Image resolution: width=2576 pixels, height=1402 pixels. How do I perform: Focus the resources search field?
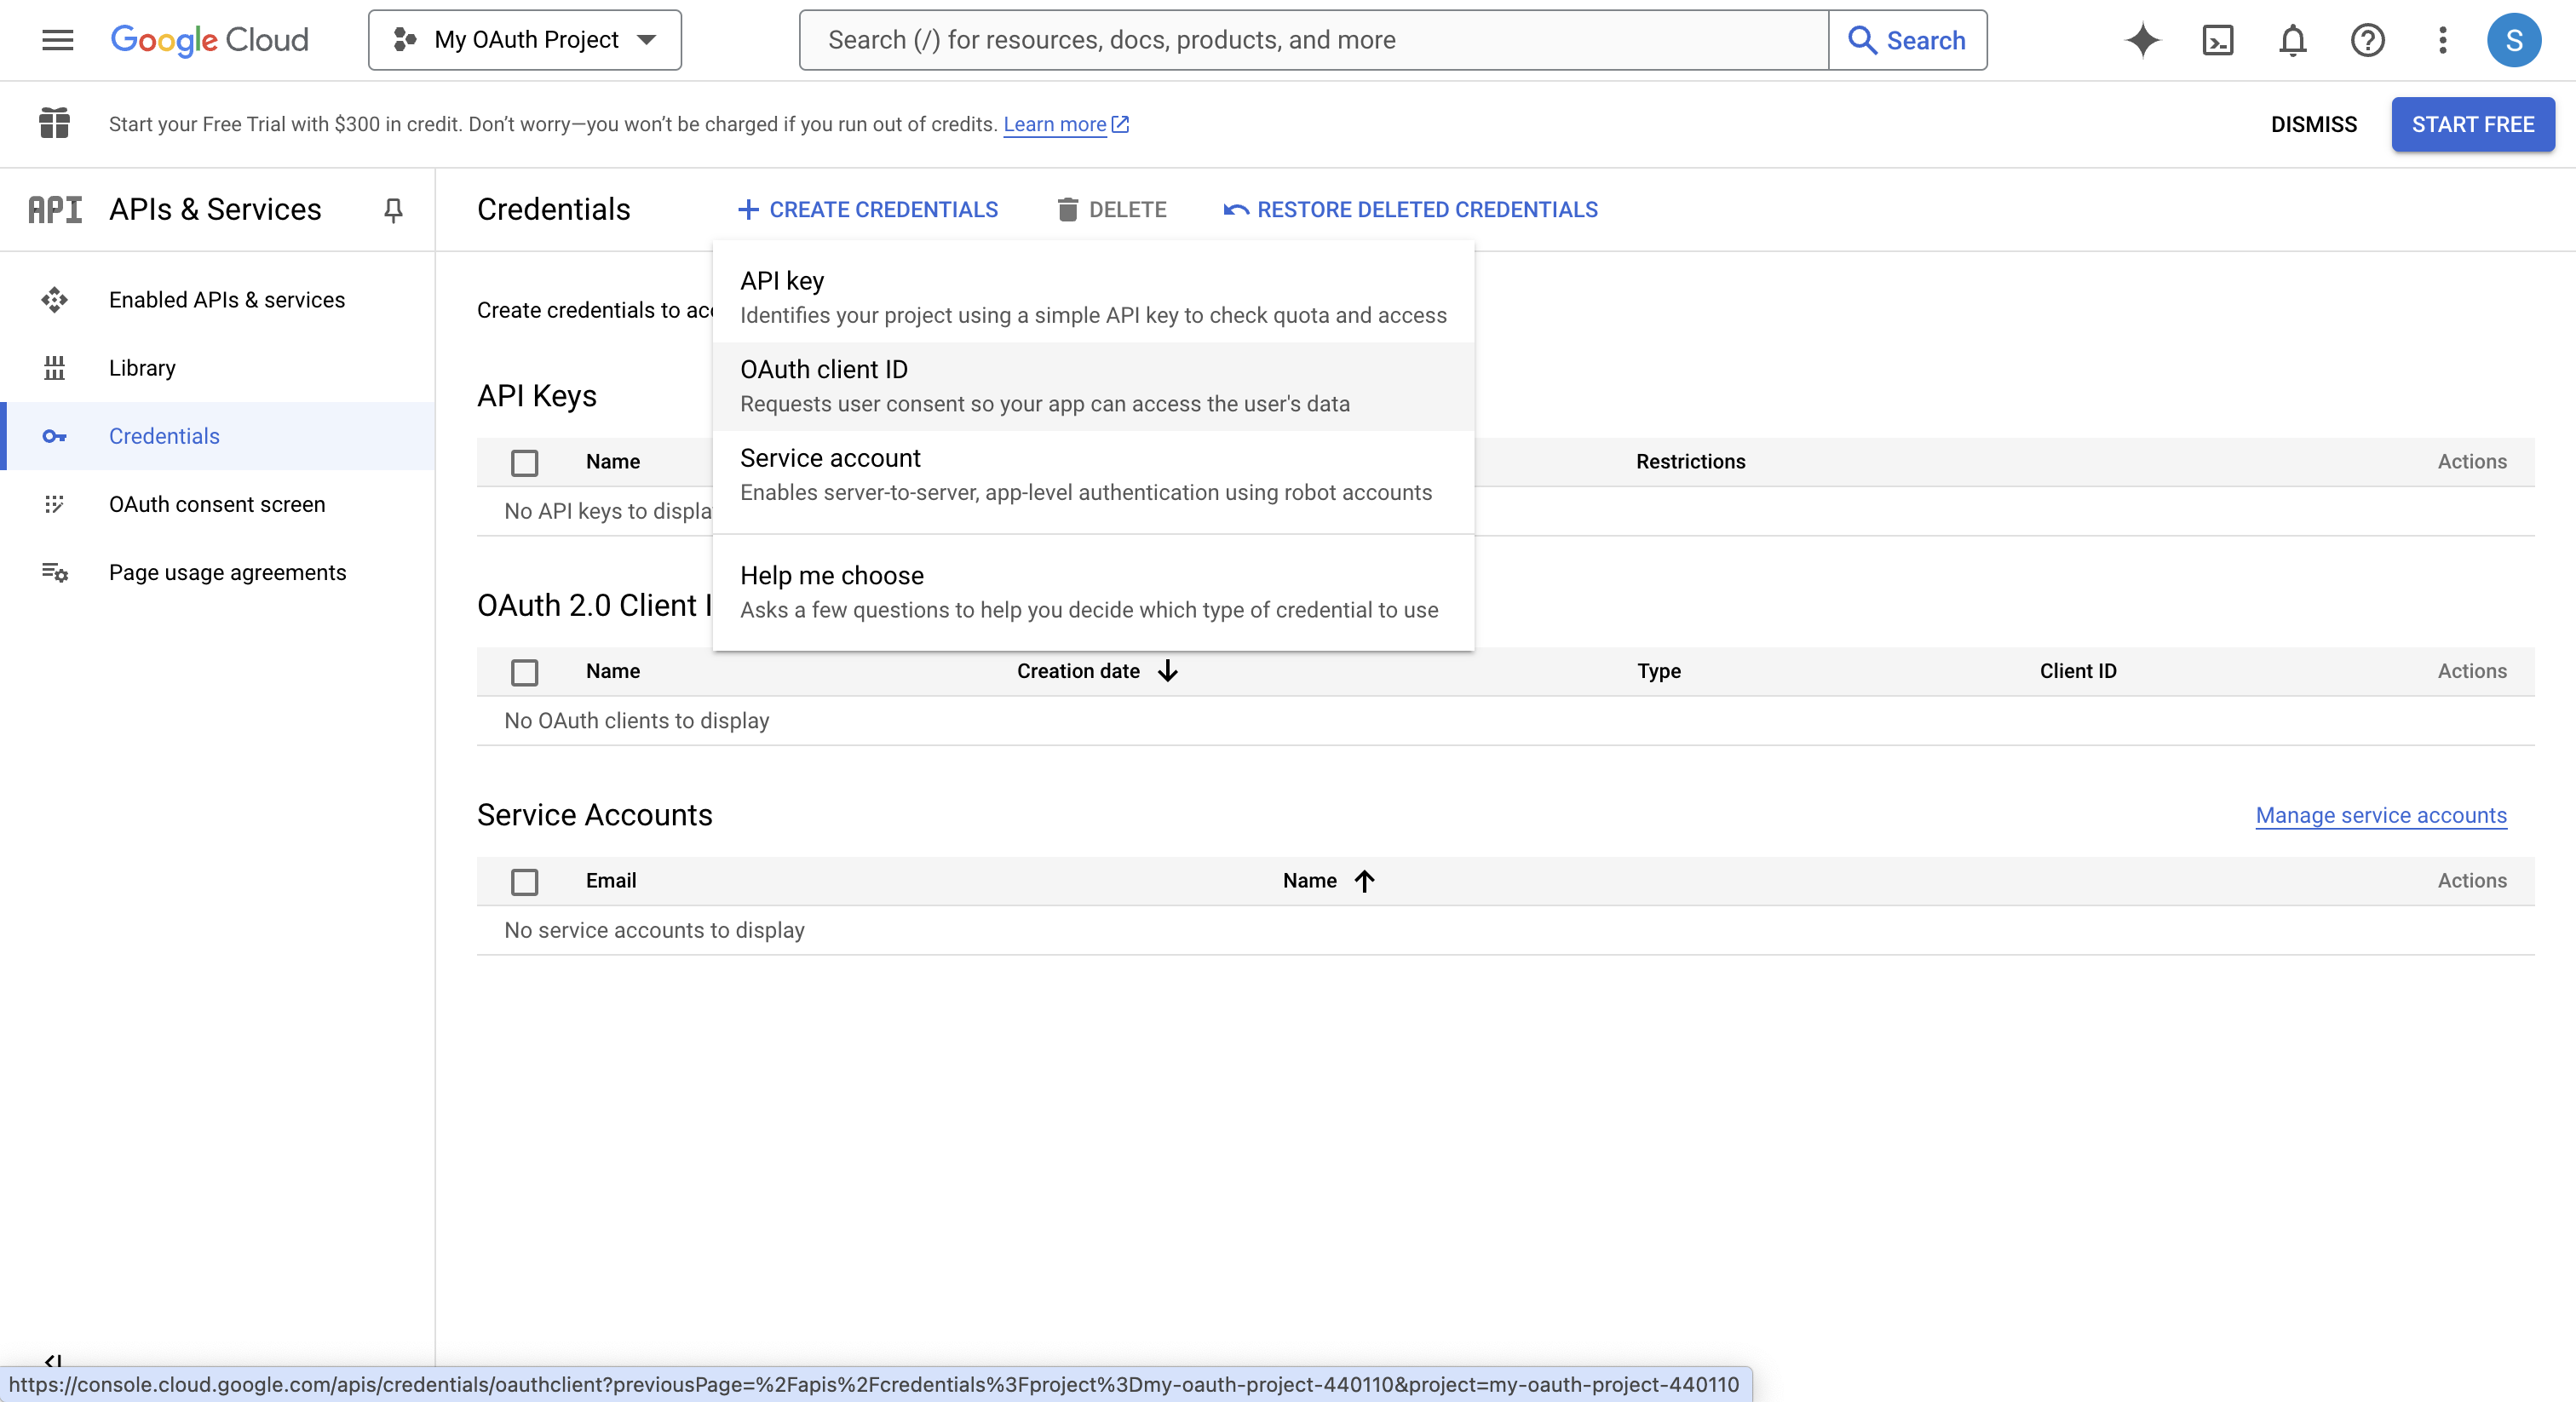tap(1312, 40)
